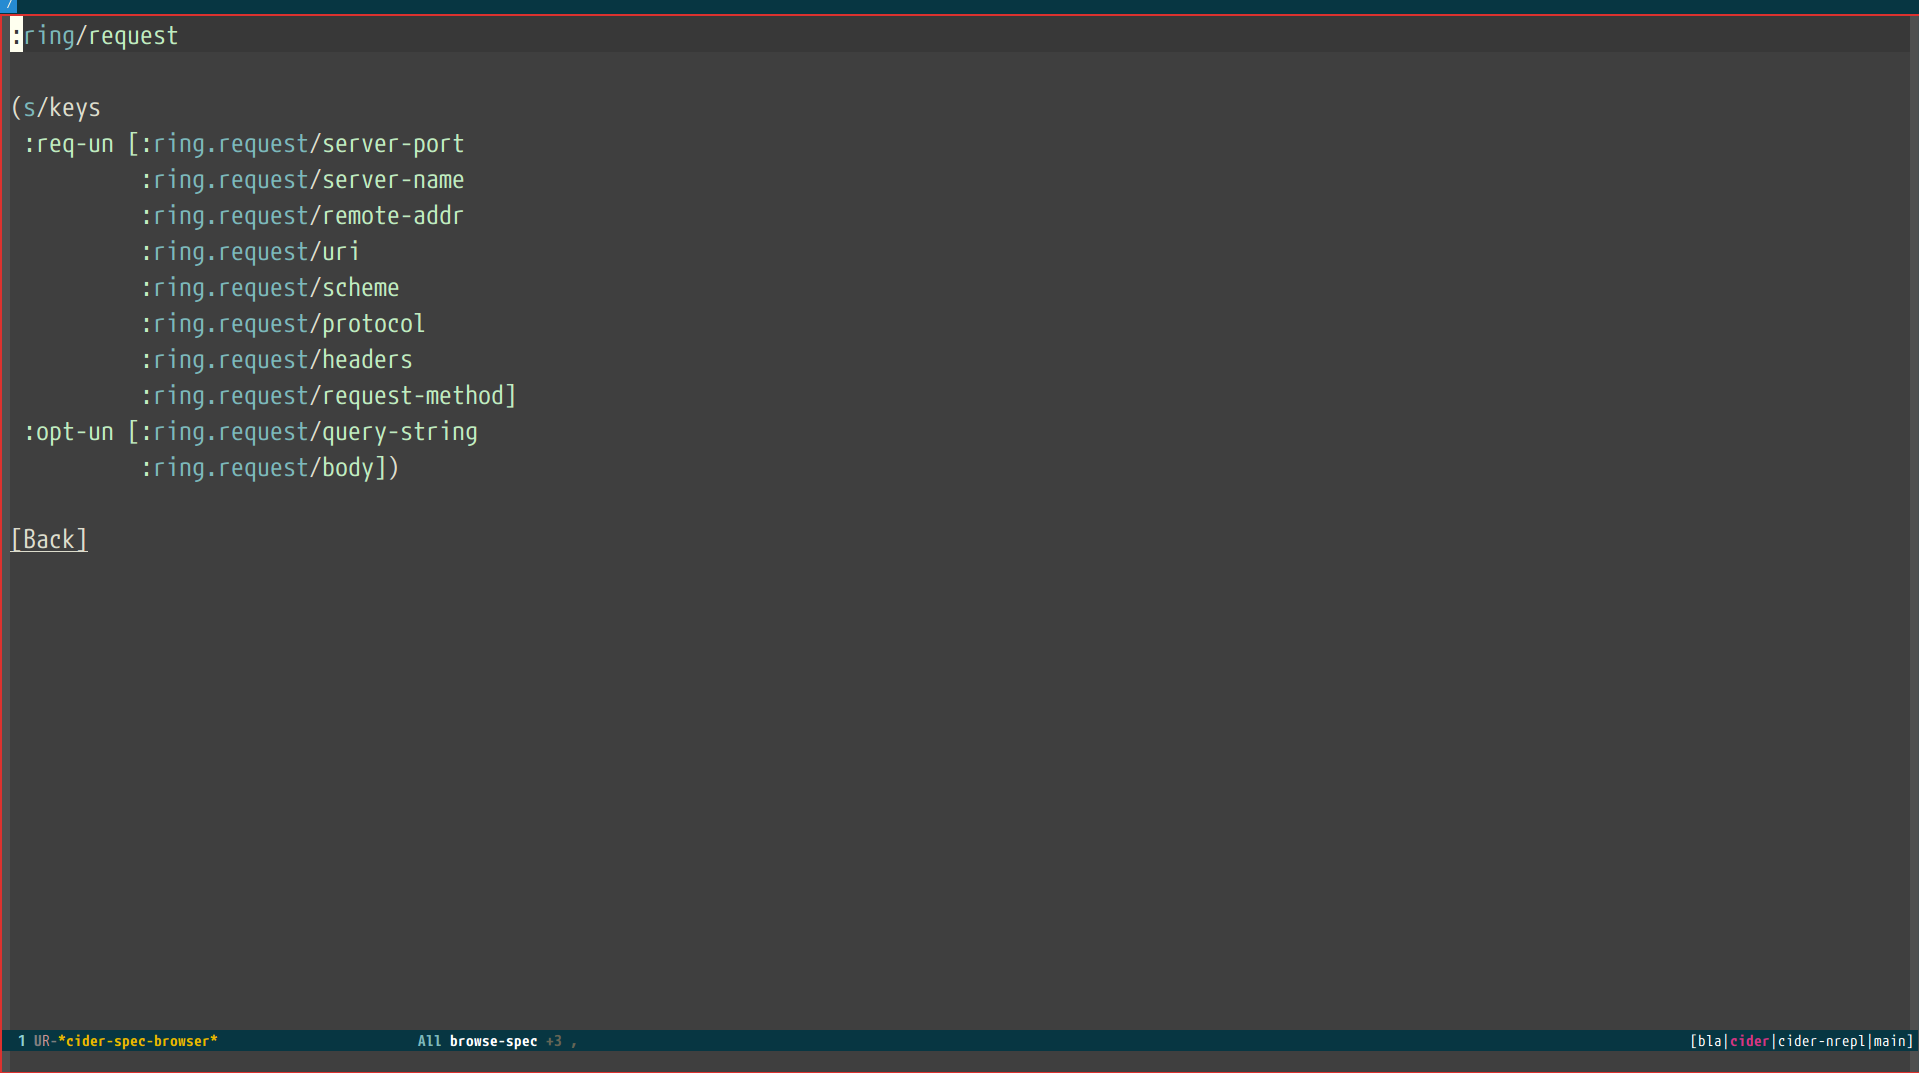Screen dimensions: 1919x1073
Task: Open the :ring.request/headers spec
Action: tap(276, 360)
